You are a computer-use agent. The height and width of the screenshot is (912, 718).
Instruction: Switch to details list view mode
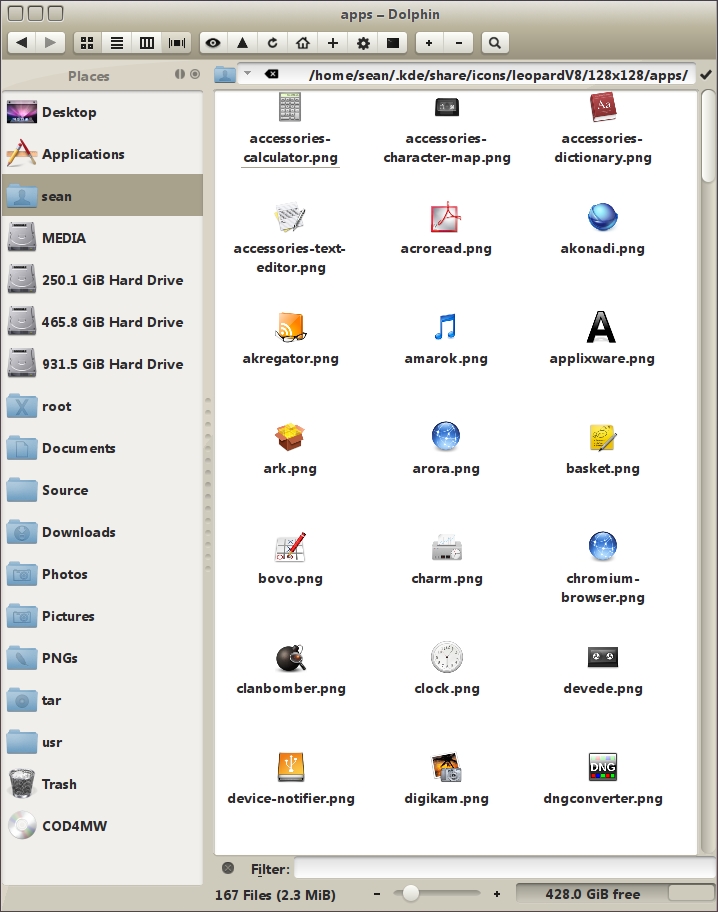coord(117,42)
